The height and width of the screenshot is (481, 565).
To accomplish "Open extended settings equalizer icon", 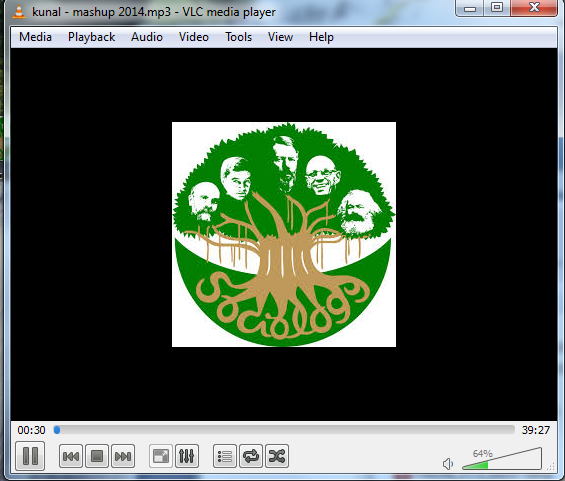I will pos(187,456).
